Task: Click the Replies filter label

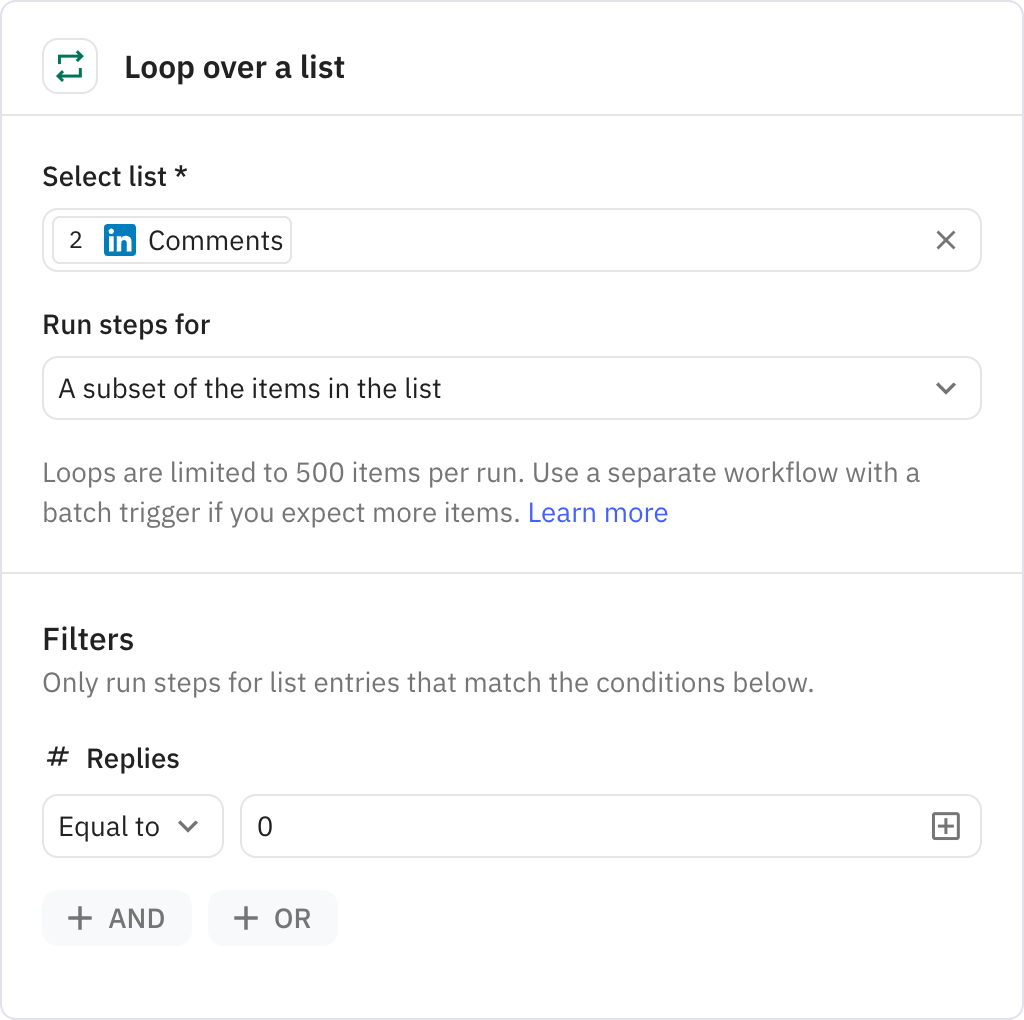Action: [133, 758]
